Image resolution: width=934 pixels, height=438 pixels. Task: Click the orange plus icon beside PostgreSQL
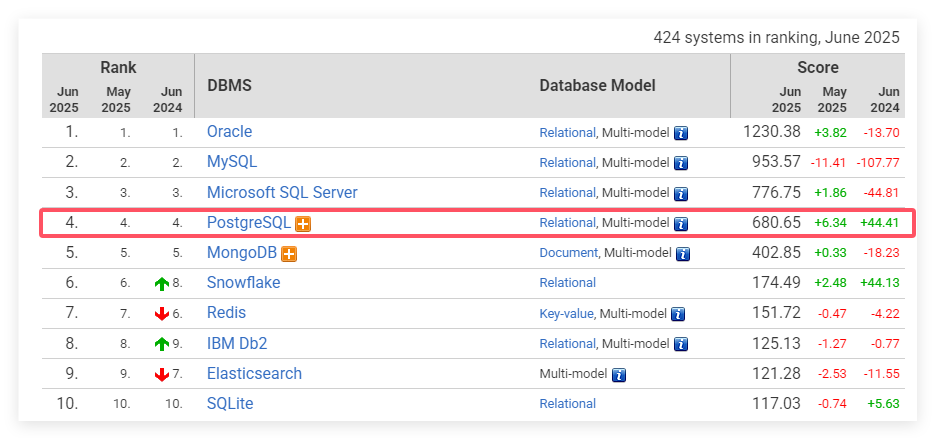303,224
